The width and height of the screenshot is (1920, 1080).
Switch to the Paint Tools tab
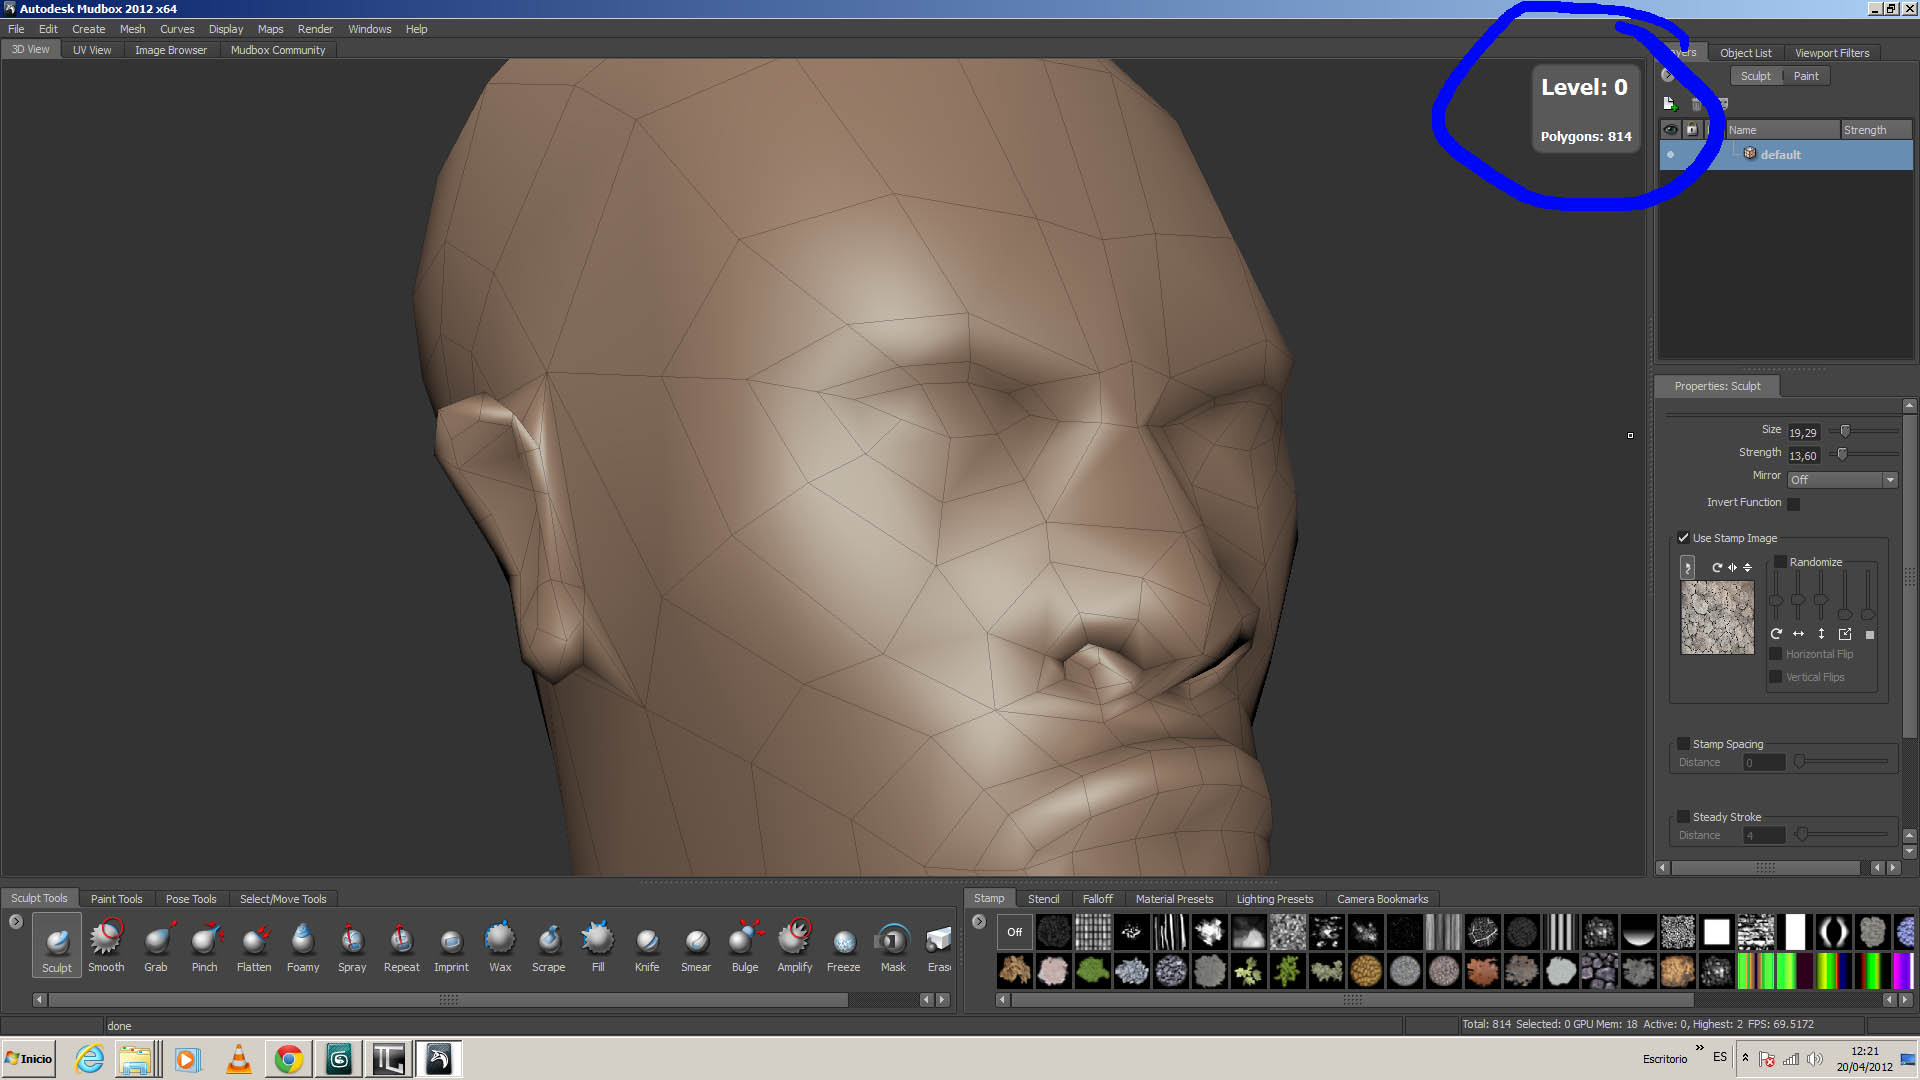[x=116, y=899]
